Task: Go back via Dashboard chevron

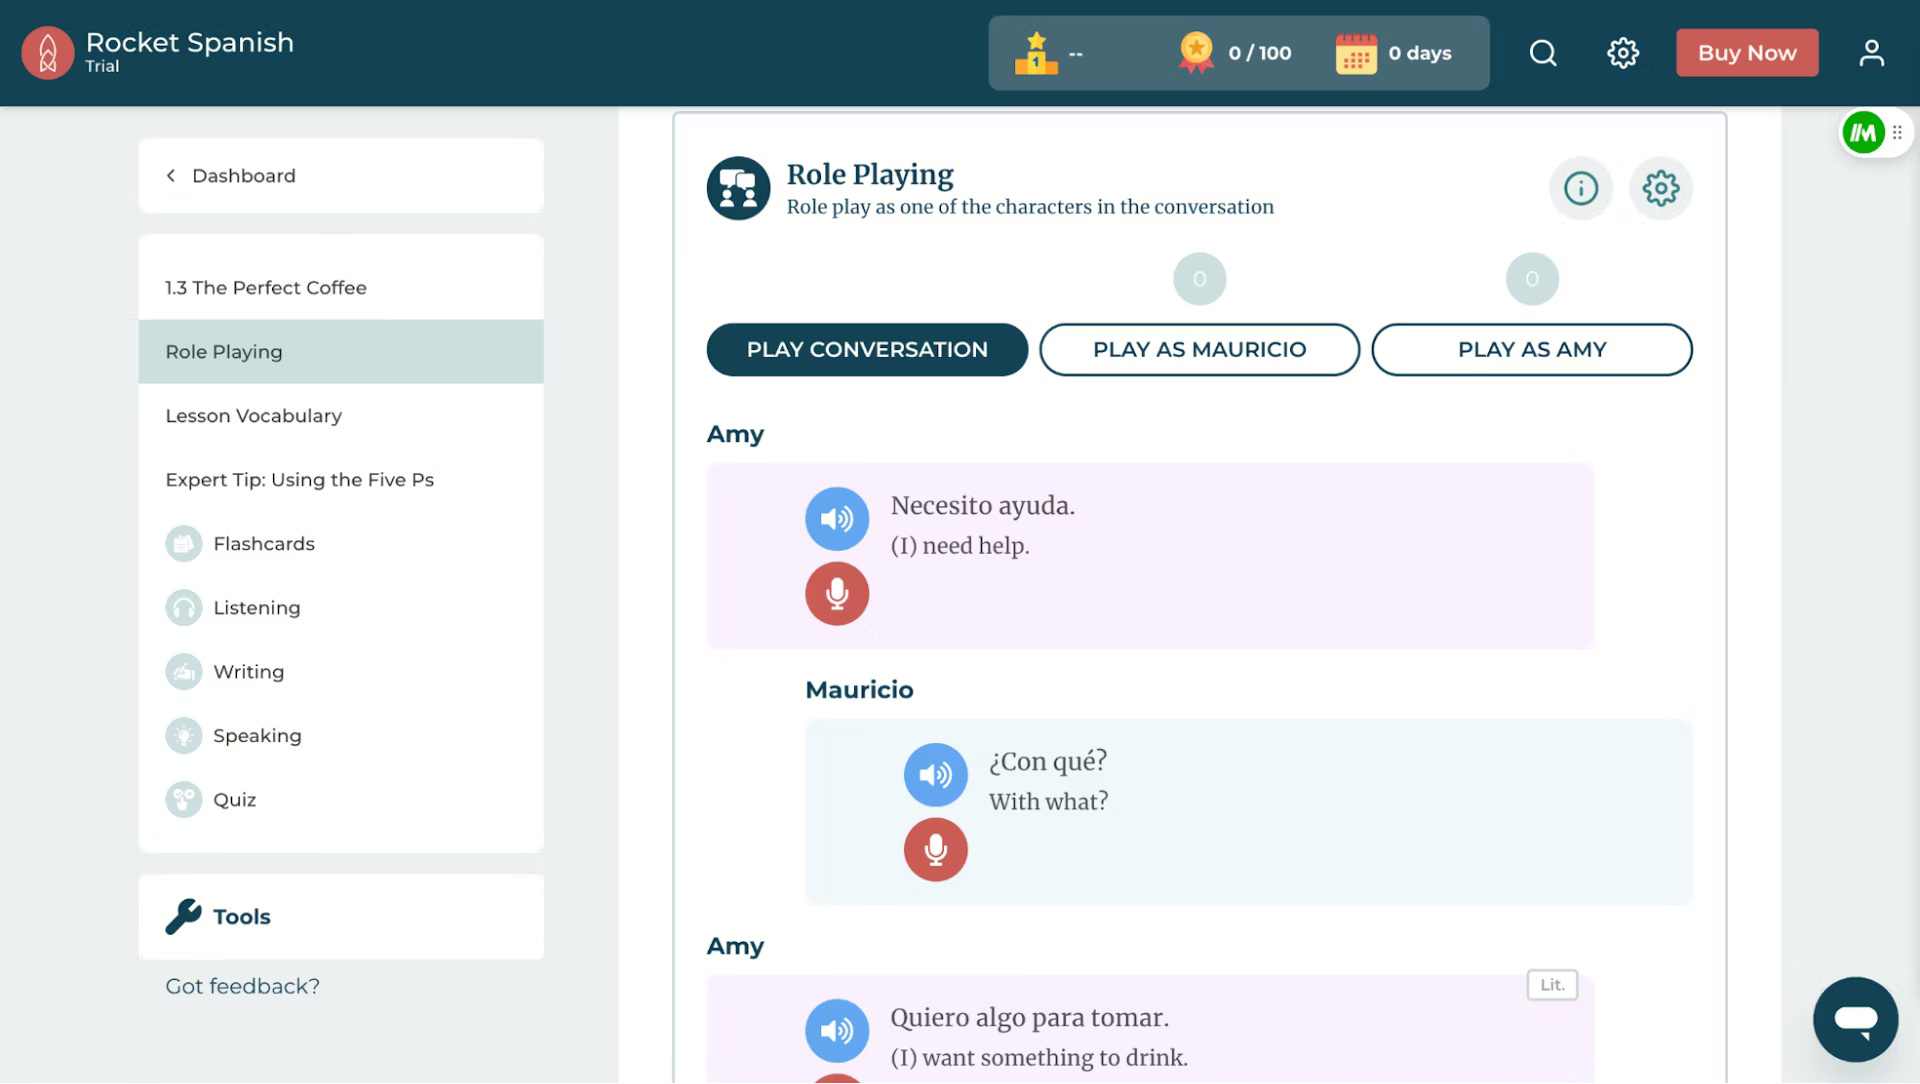Action: point(171,176)
